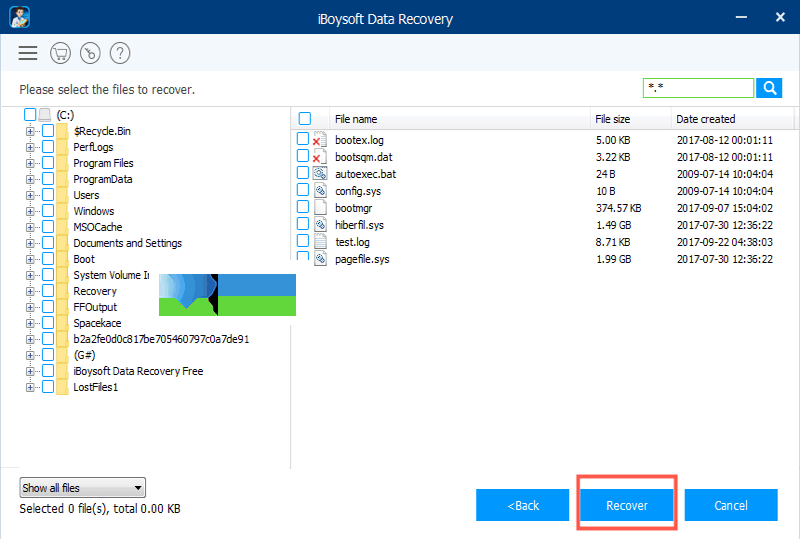The width and height of the screenshot is (800, 539).
Task: Check the bootex.log checkbox
Action: (303, 138)
